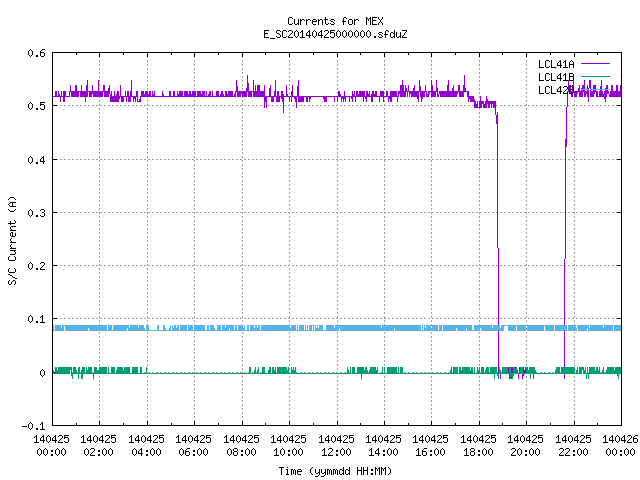
Task: Click the x-axis tick '140425 04:00'
Action: coord(146,446)
